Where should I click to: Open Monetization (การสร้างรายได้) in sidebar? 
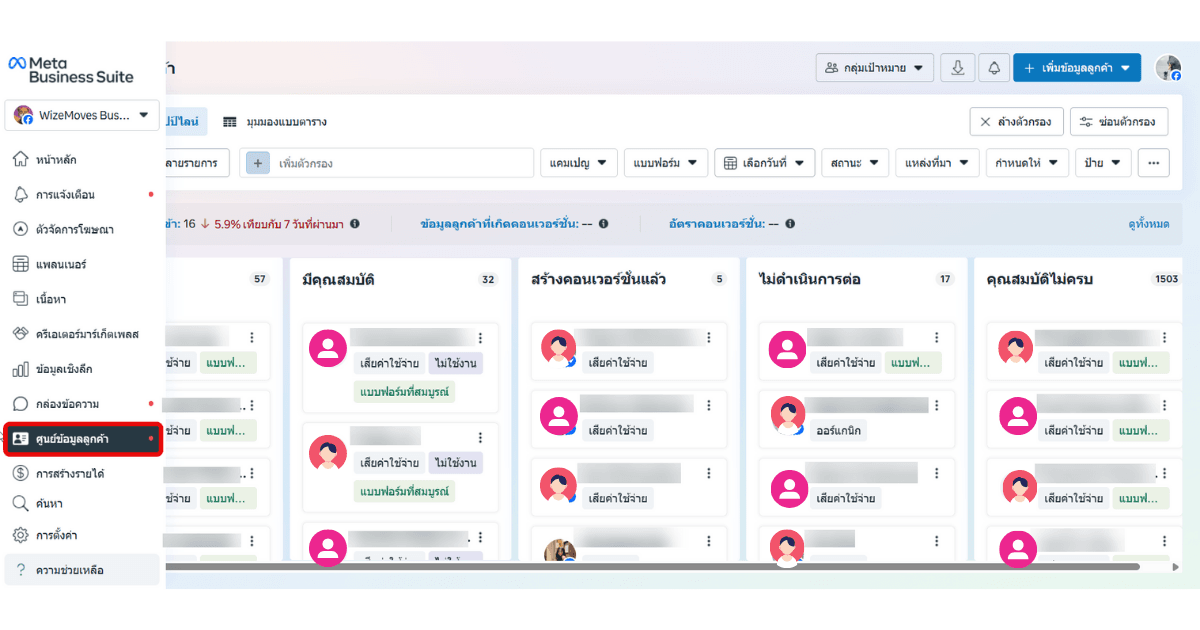(x=70, y=473)
